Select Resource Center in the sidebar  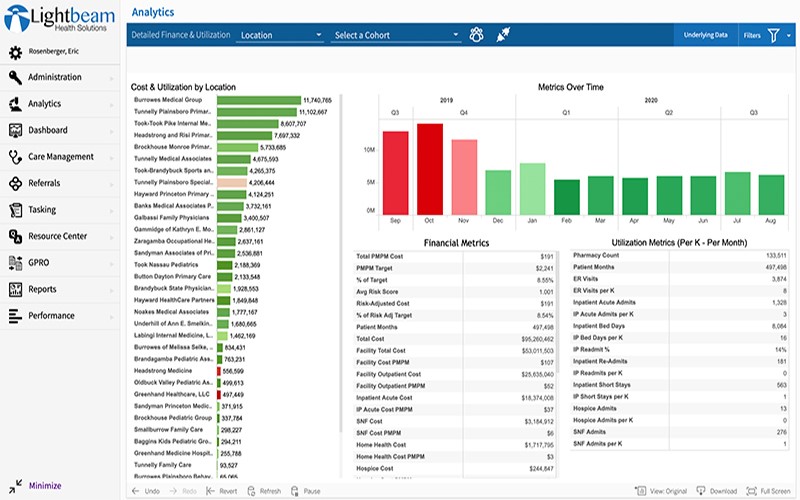(57, 237)
